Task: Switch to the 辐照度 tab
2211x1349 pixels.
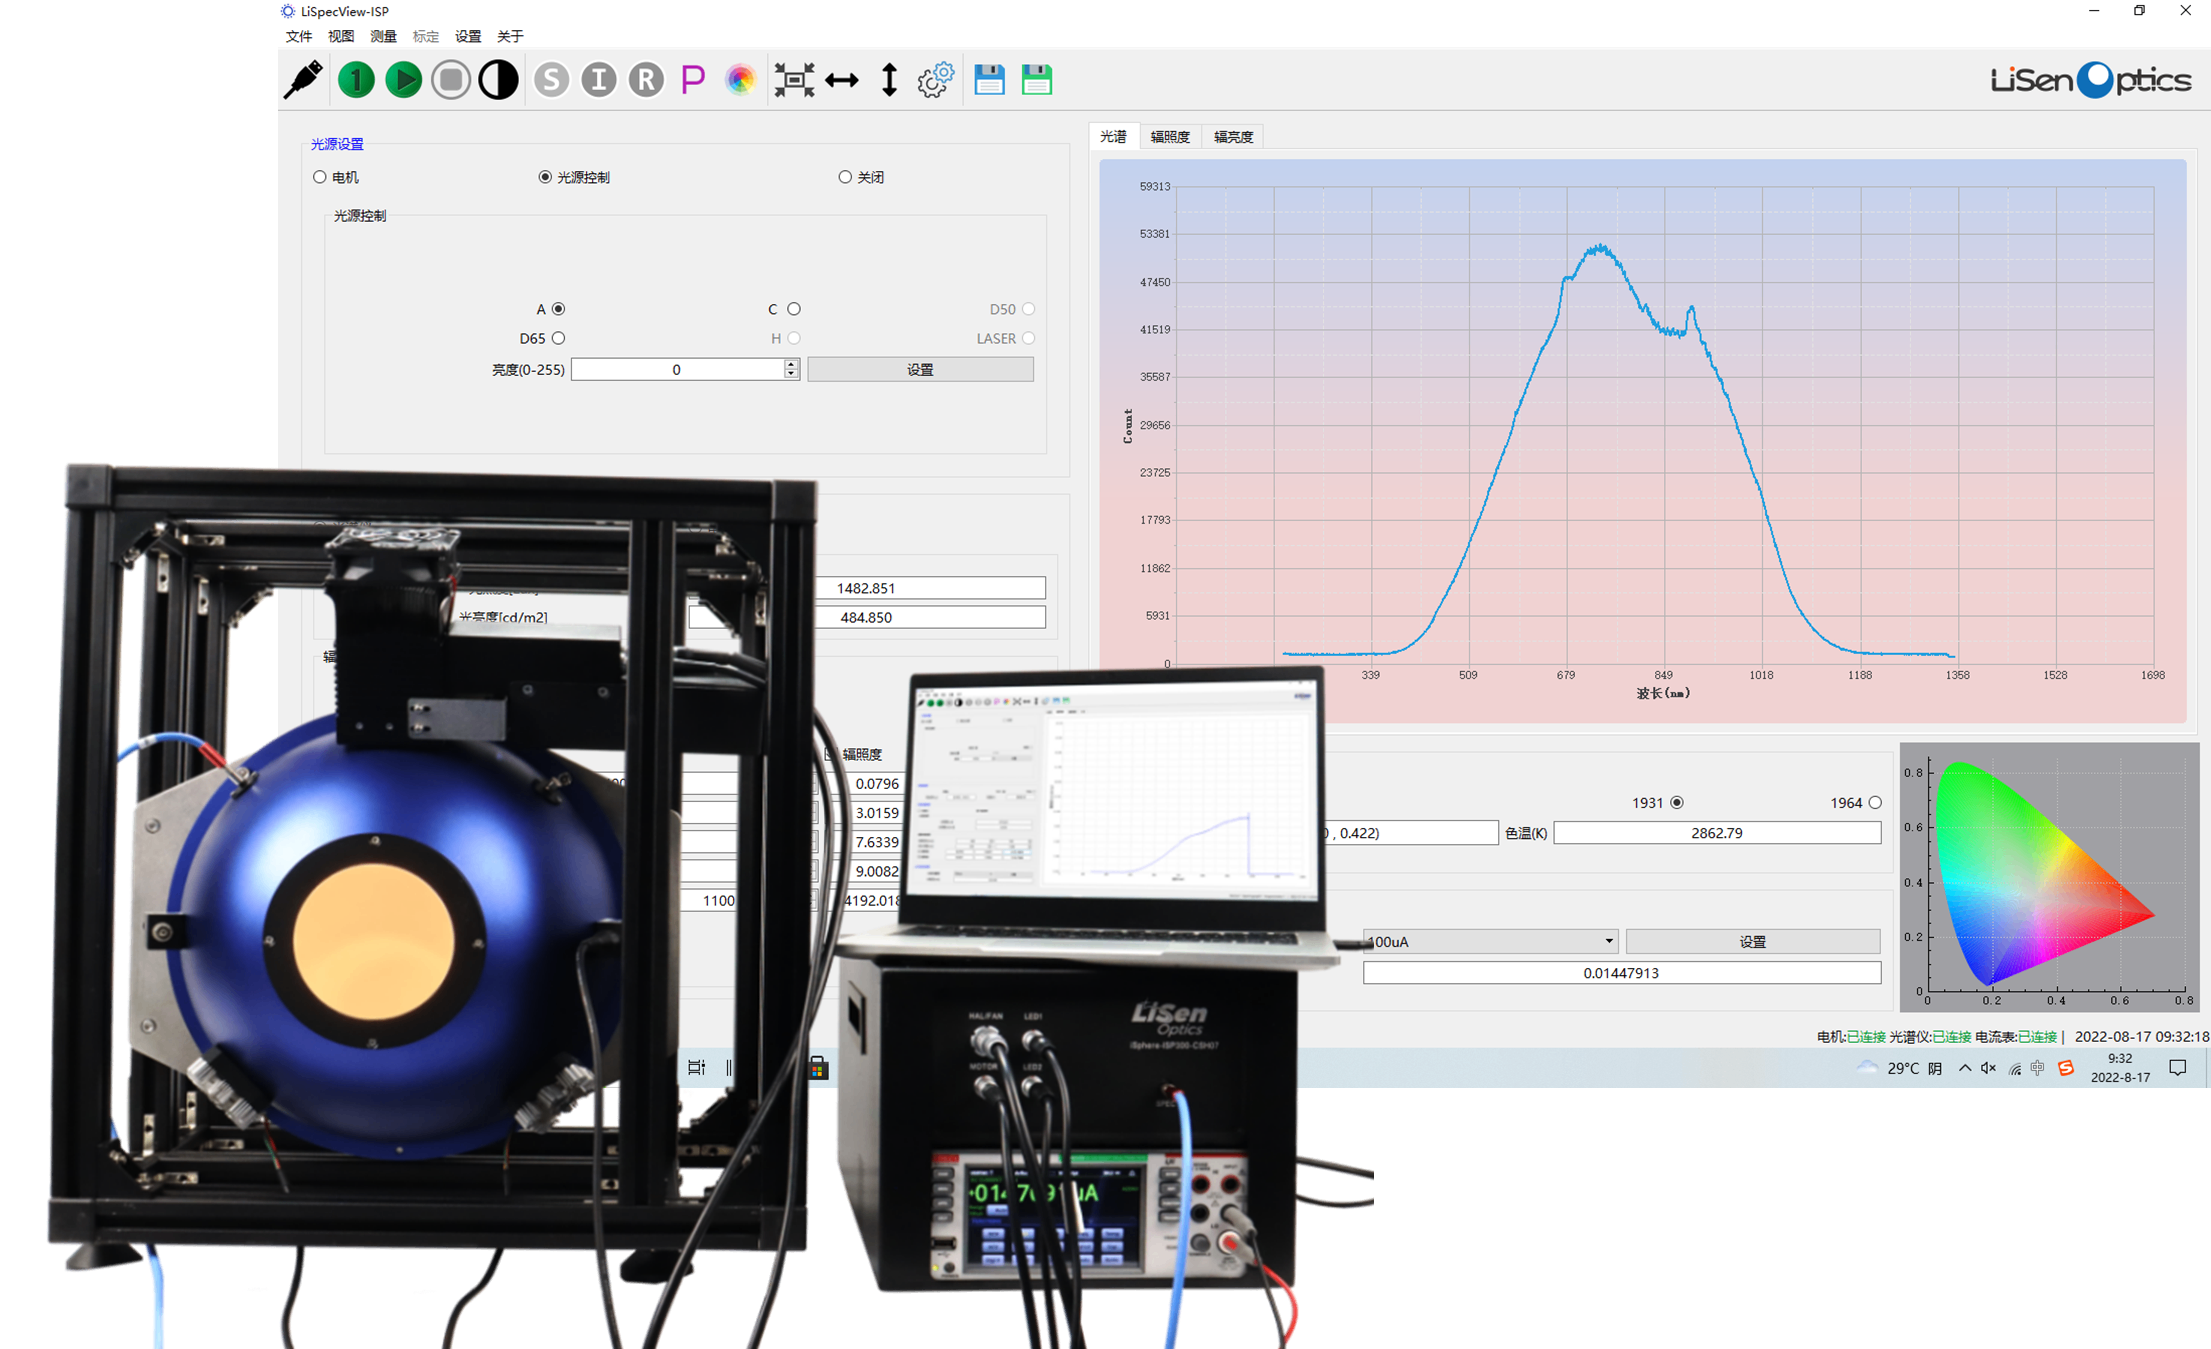Action: [x=1169, y=137]
